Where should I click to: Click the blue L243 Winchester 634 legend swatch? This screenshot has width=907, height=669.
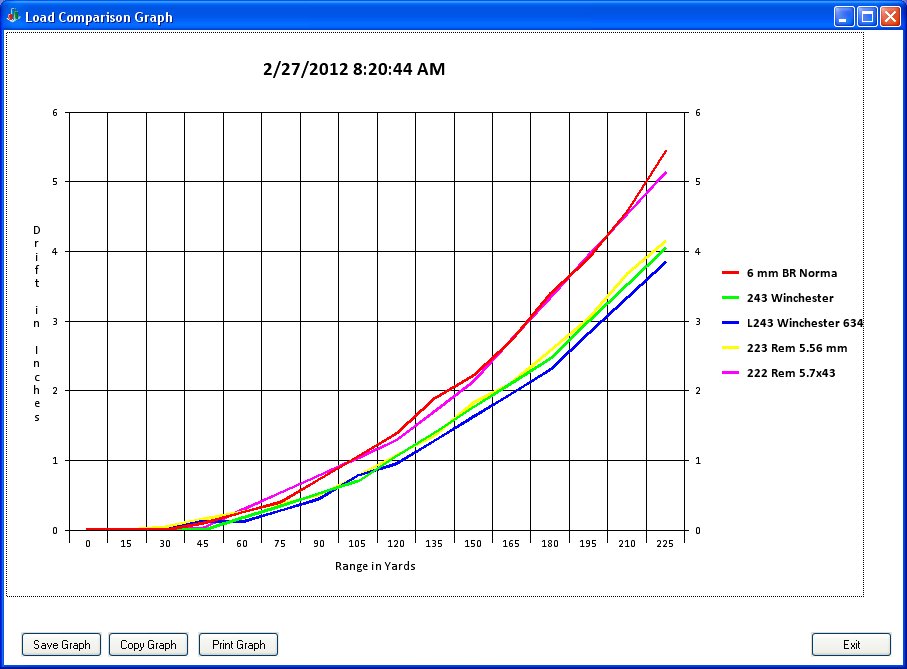[730, 323]
